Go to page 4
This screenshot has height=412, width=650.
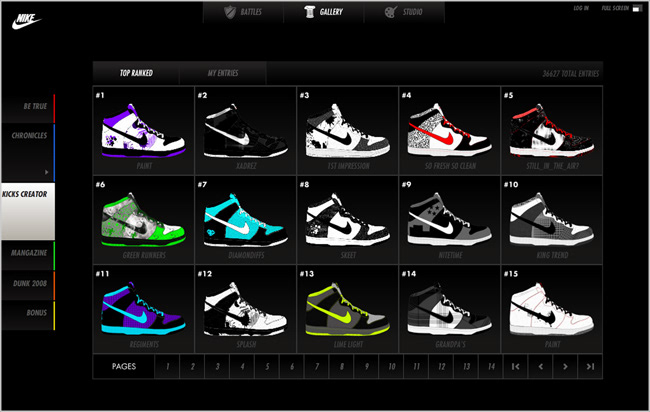(x=242, y=366)
